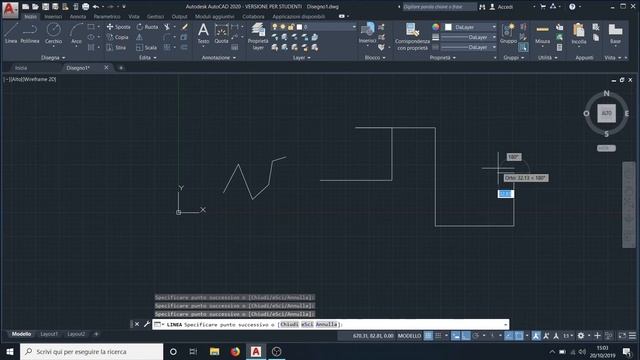Toggle snap mode in status bar
Image resolution: width=640 pixels, height=360 pixels.
(x=438, y=336)
